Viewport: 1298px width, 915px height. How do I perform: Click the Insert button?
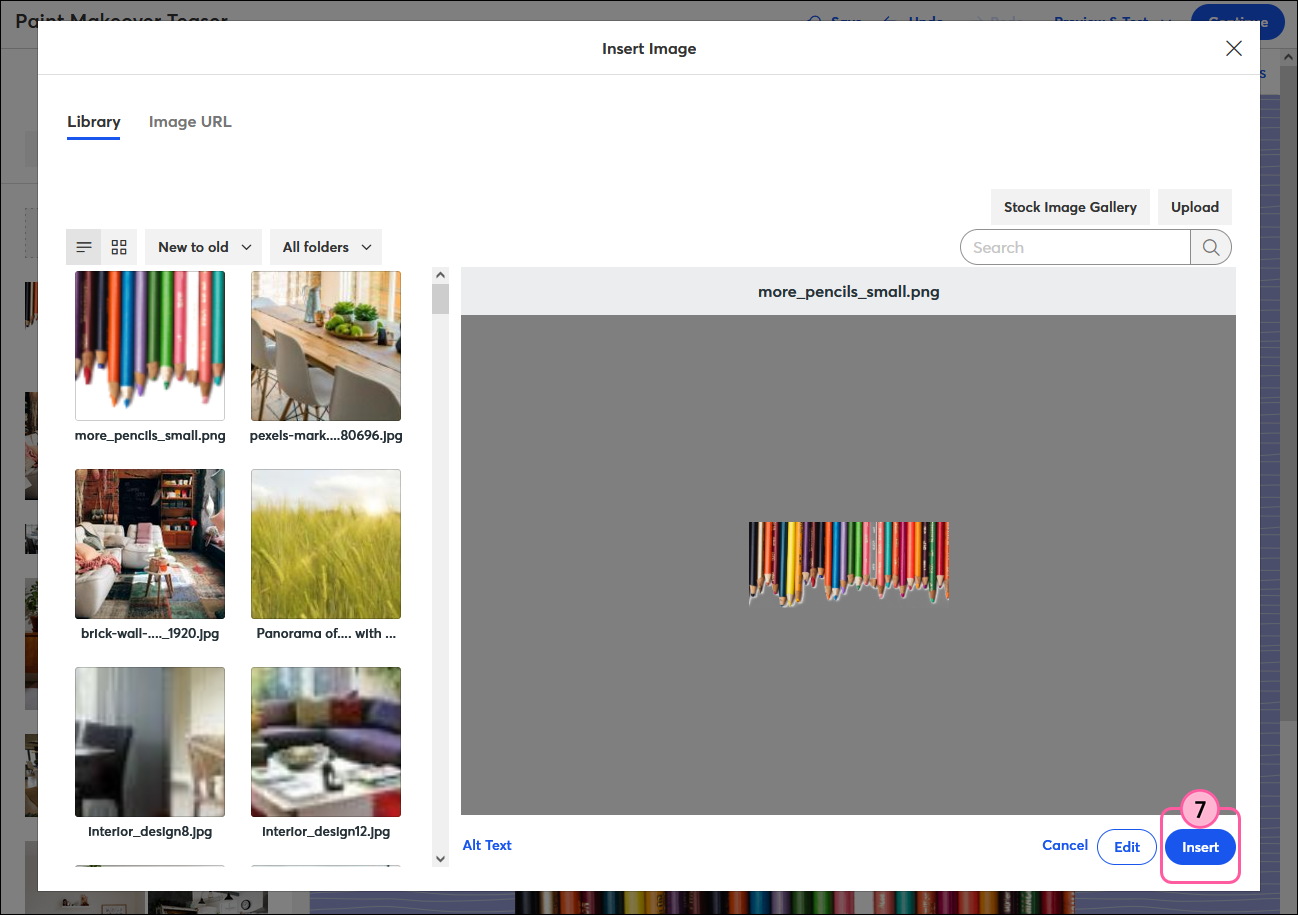(1200, 847)
